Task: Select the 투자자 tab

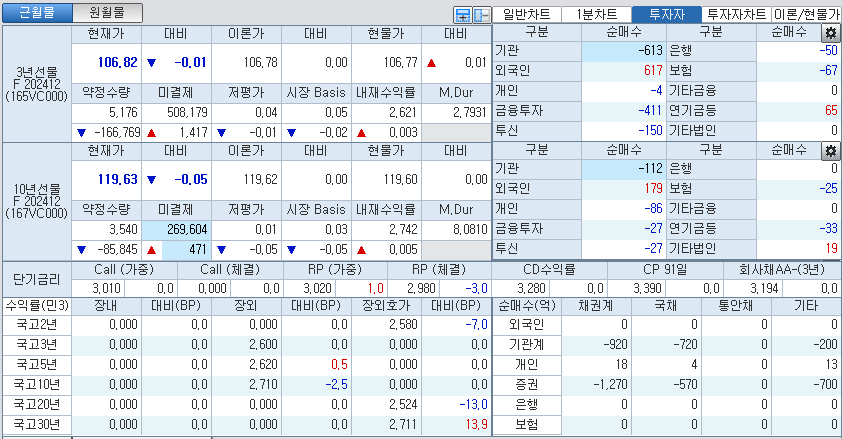Action: [667, 15]
